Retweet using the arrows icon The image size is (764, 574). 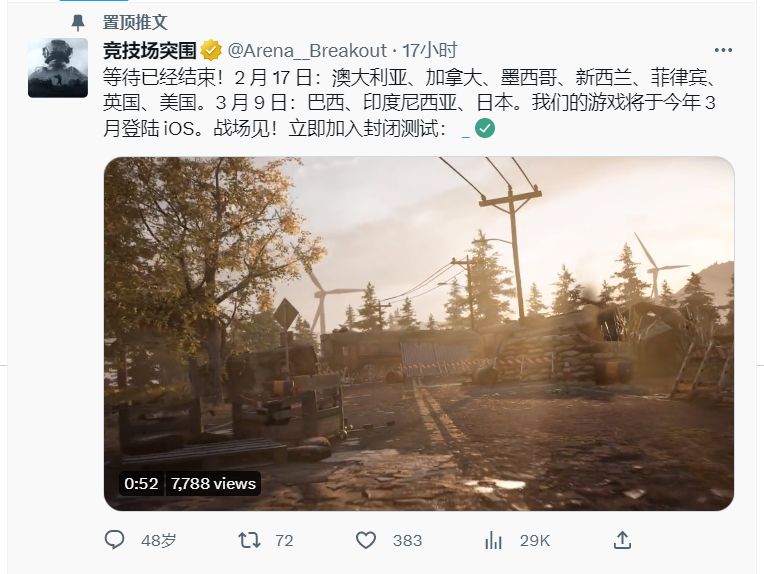click(x=249, y=540)
